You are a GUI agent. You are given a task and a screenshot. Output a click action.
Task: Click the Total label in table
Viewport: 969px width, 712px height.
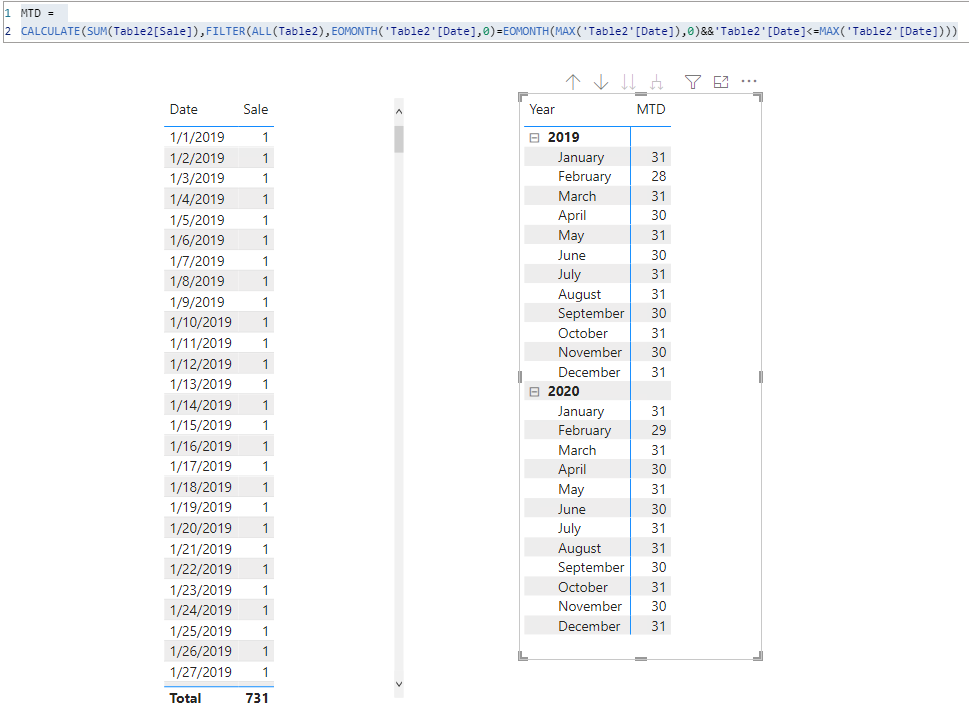click(185, 698)
